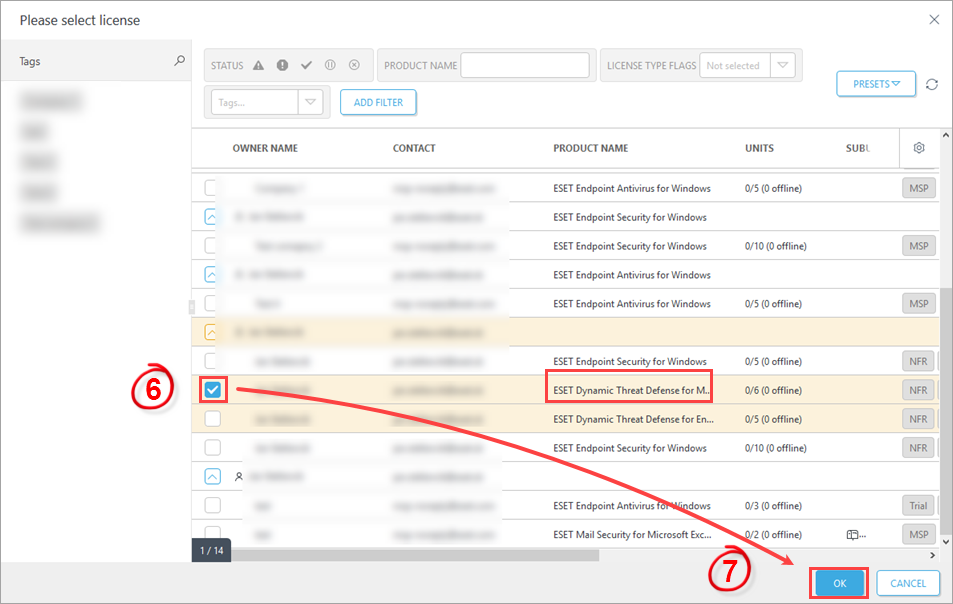The height and width of the screenshot is (604, 953).
Task: Check the Dynamic Threat Defense for En license
Action: click(213, 419)
